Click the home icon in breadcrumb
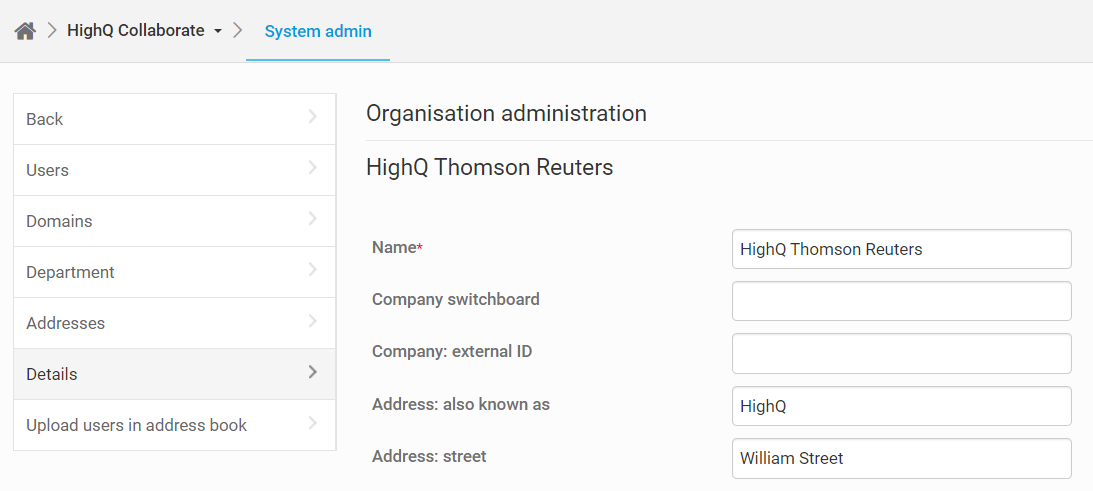The width and height of the screenshot is (1093, 491). [x=25, y=31]
